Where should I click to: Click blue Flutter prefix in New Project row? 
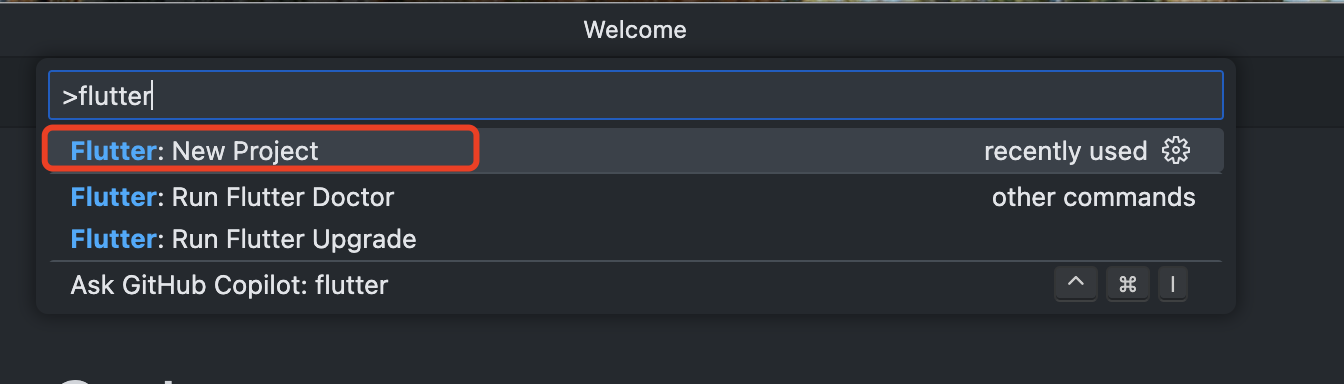[114, 151]
